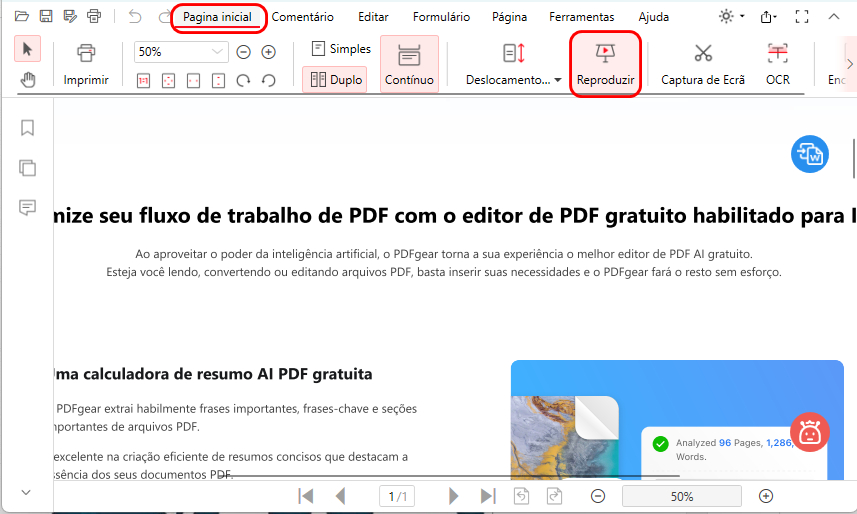
Task: Switch to Simples single page view
Action: [x=341, y=49]
